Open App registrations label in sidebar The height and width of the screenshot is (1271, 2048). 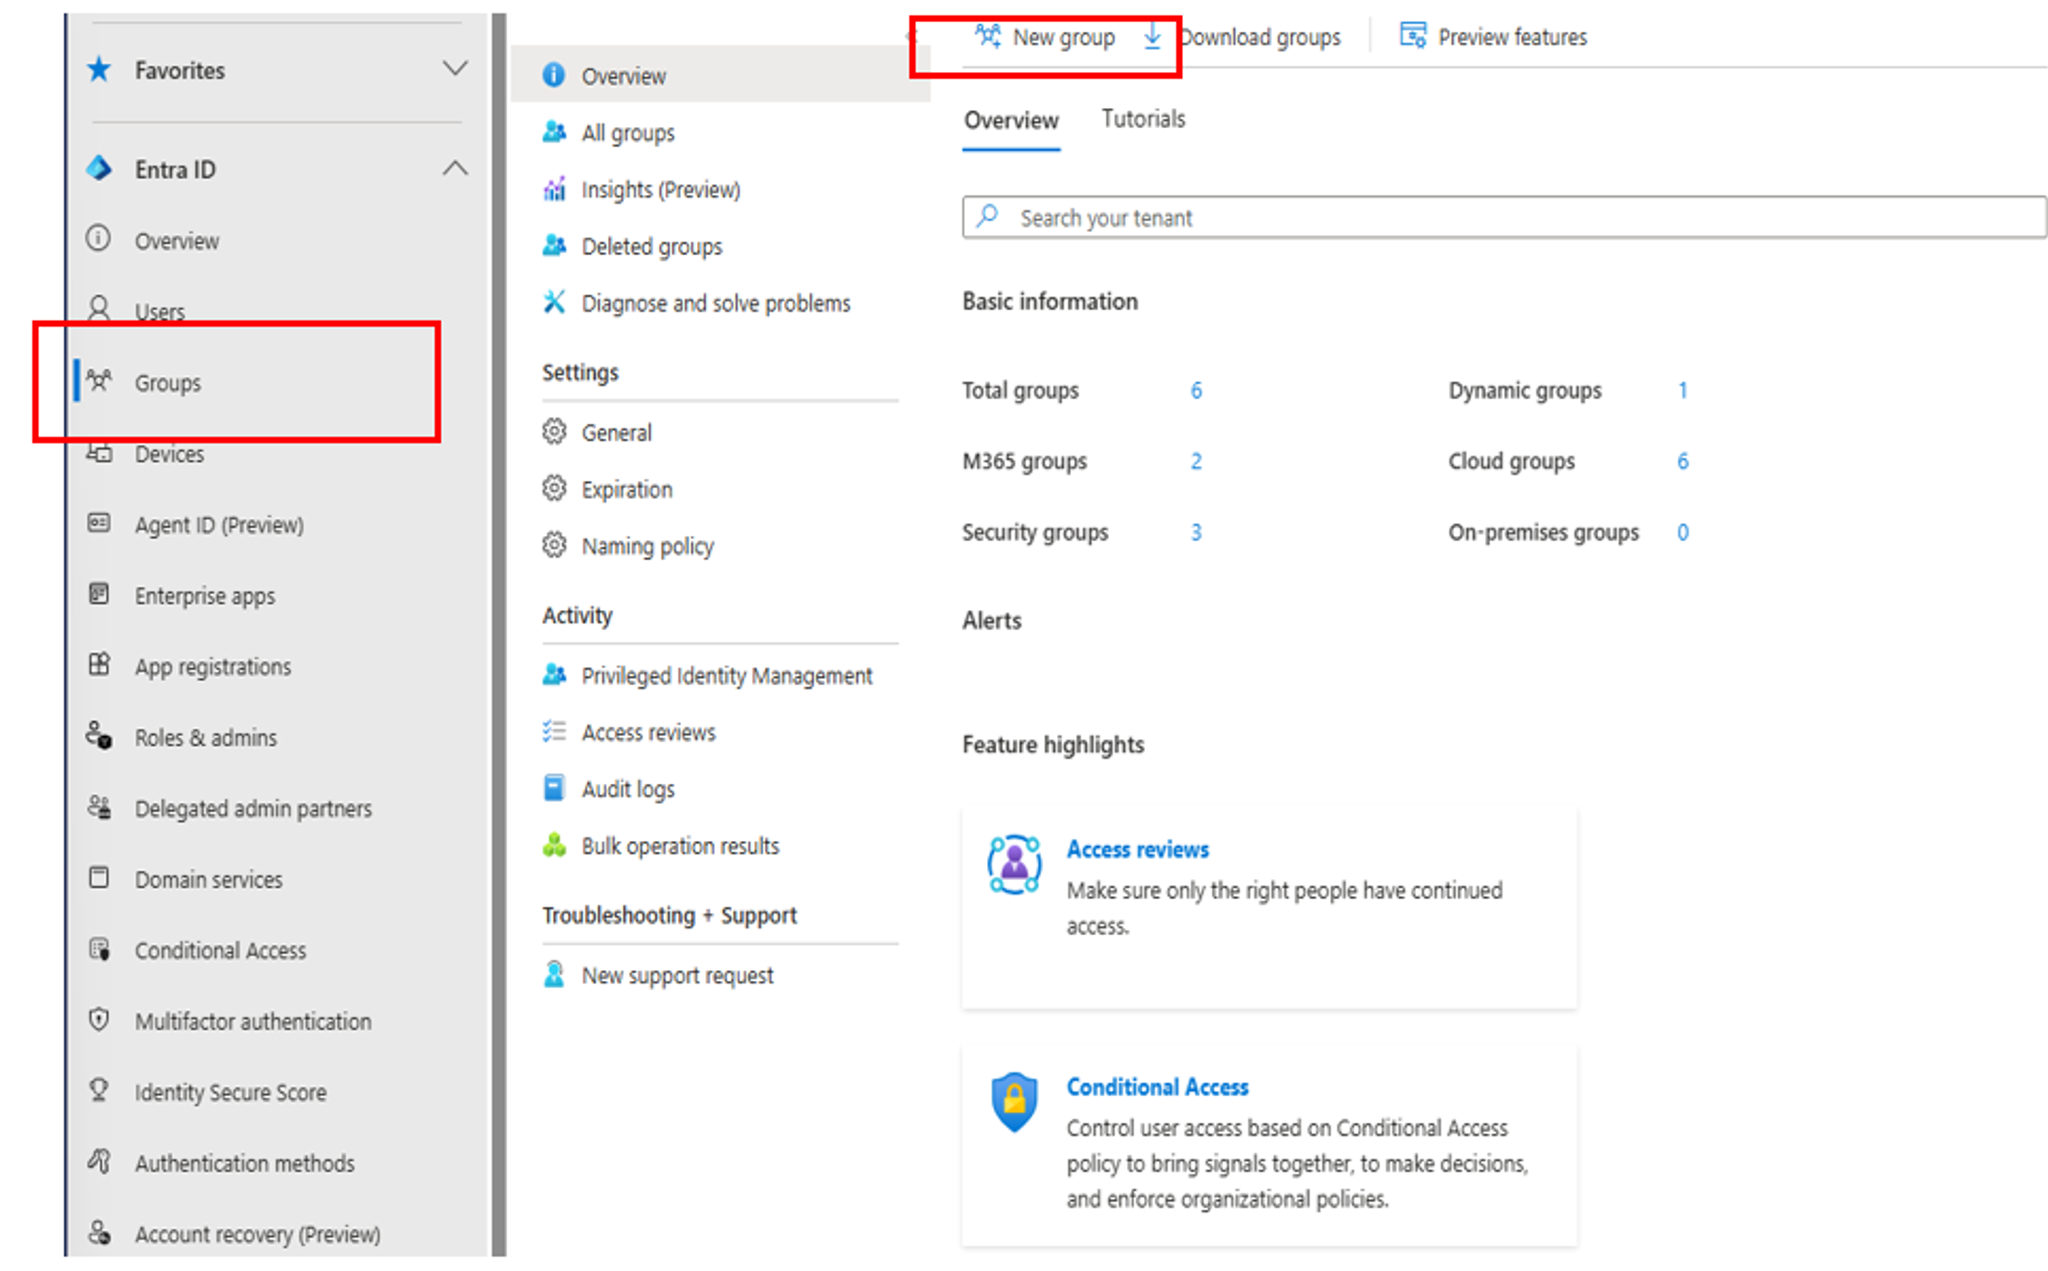[x=213, y=667]
